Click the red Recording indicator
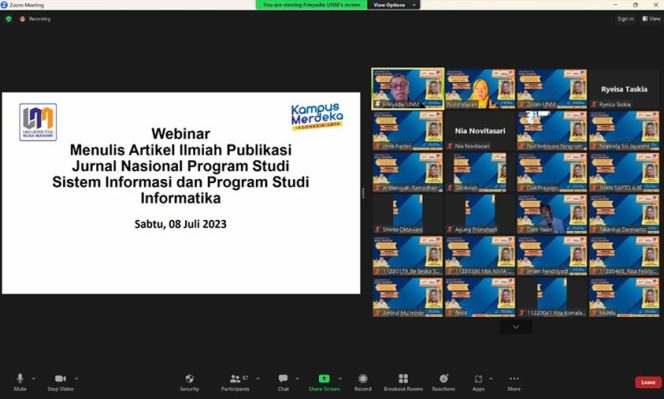This screenshot has height=399, width=664. (x=35, y=19)
